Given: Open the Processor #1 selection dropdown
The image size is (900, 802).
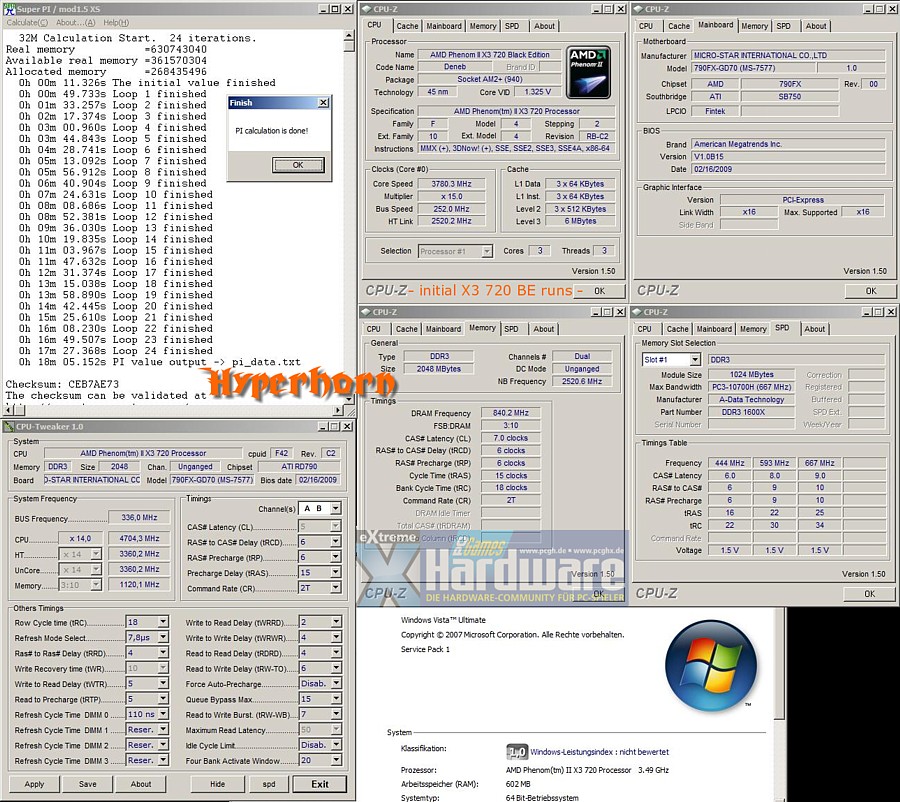Looking at the screenshot, I should coord(487,251).
